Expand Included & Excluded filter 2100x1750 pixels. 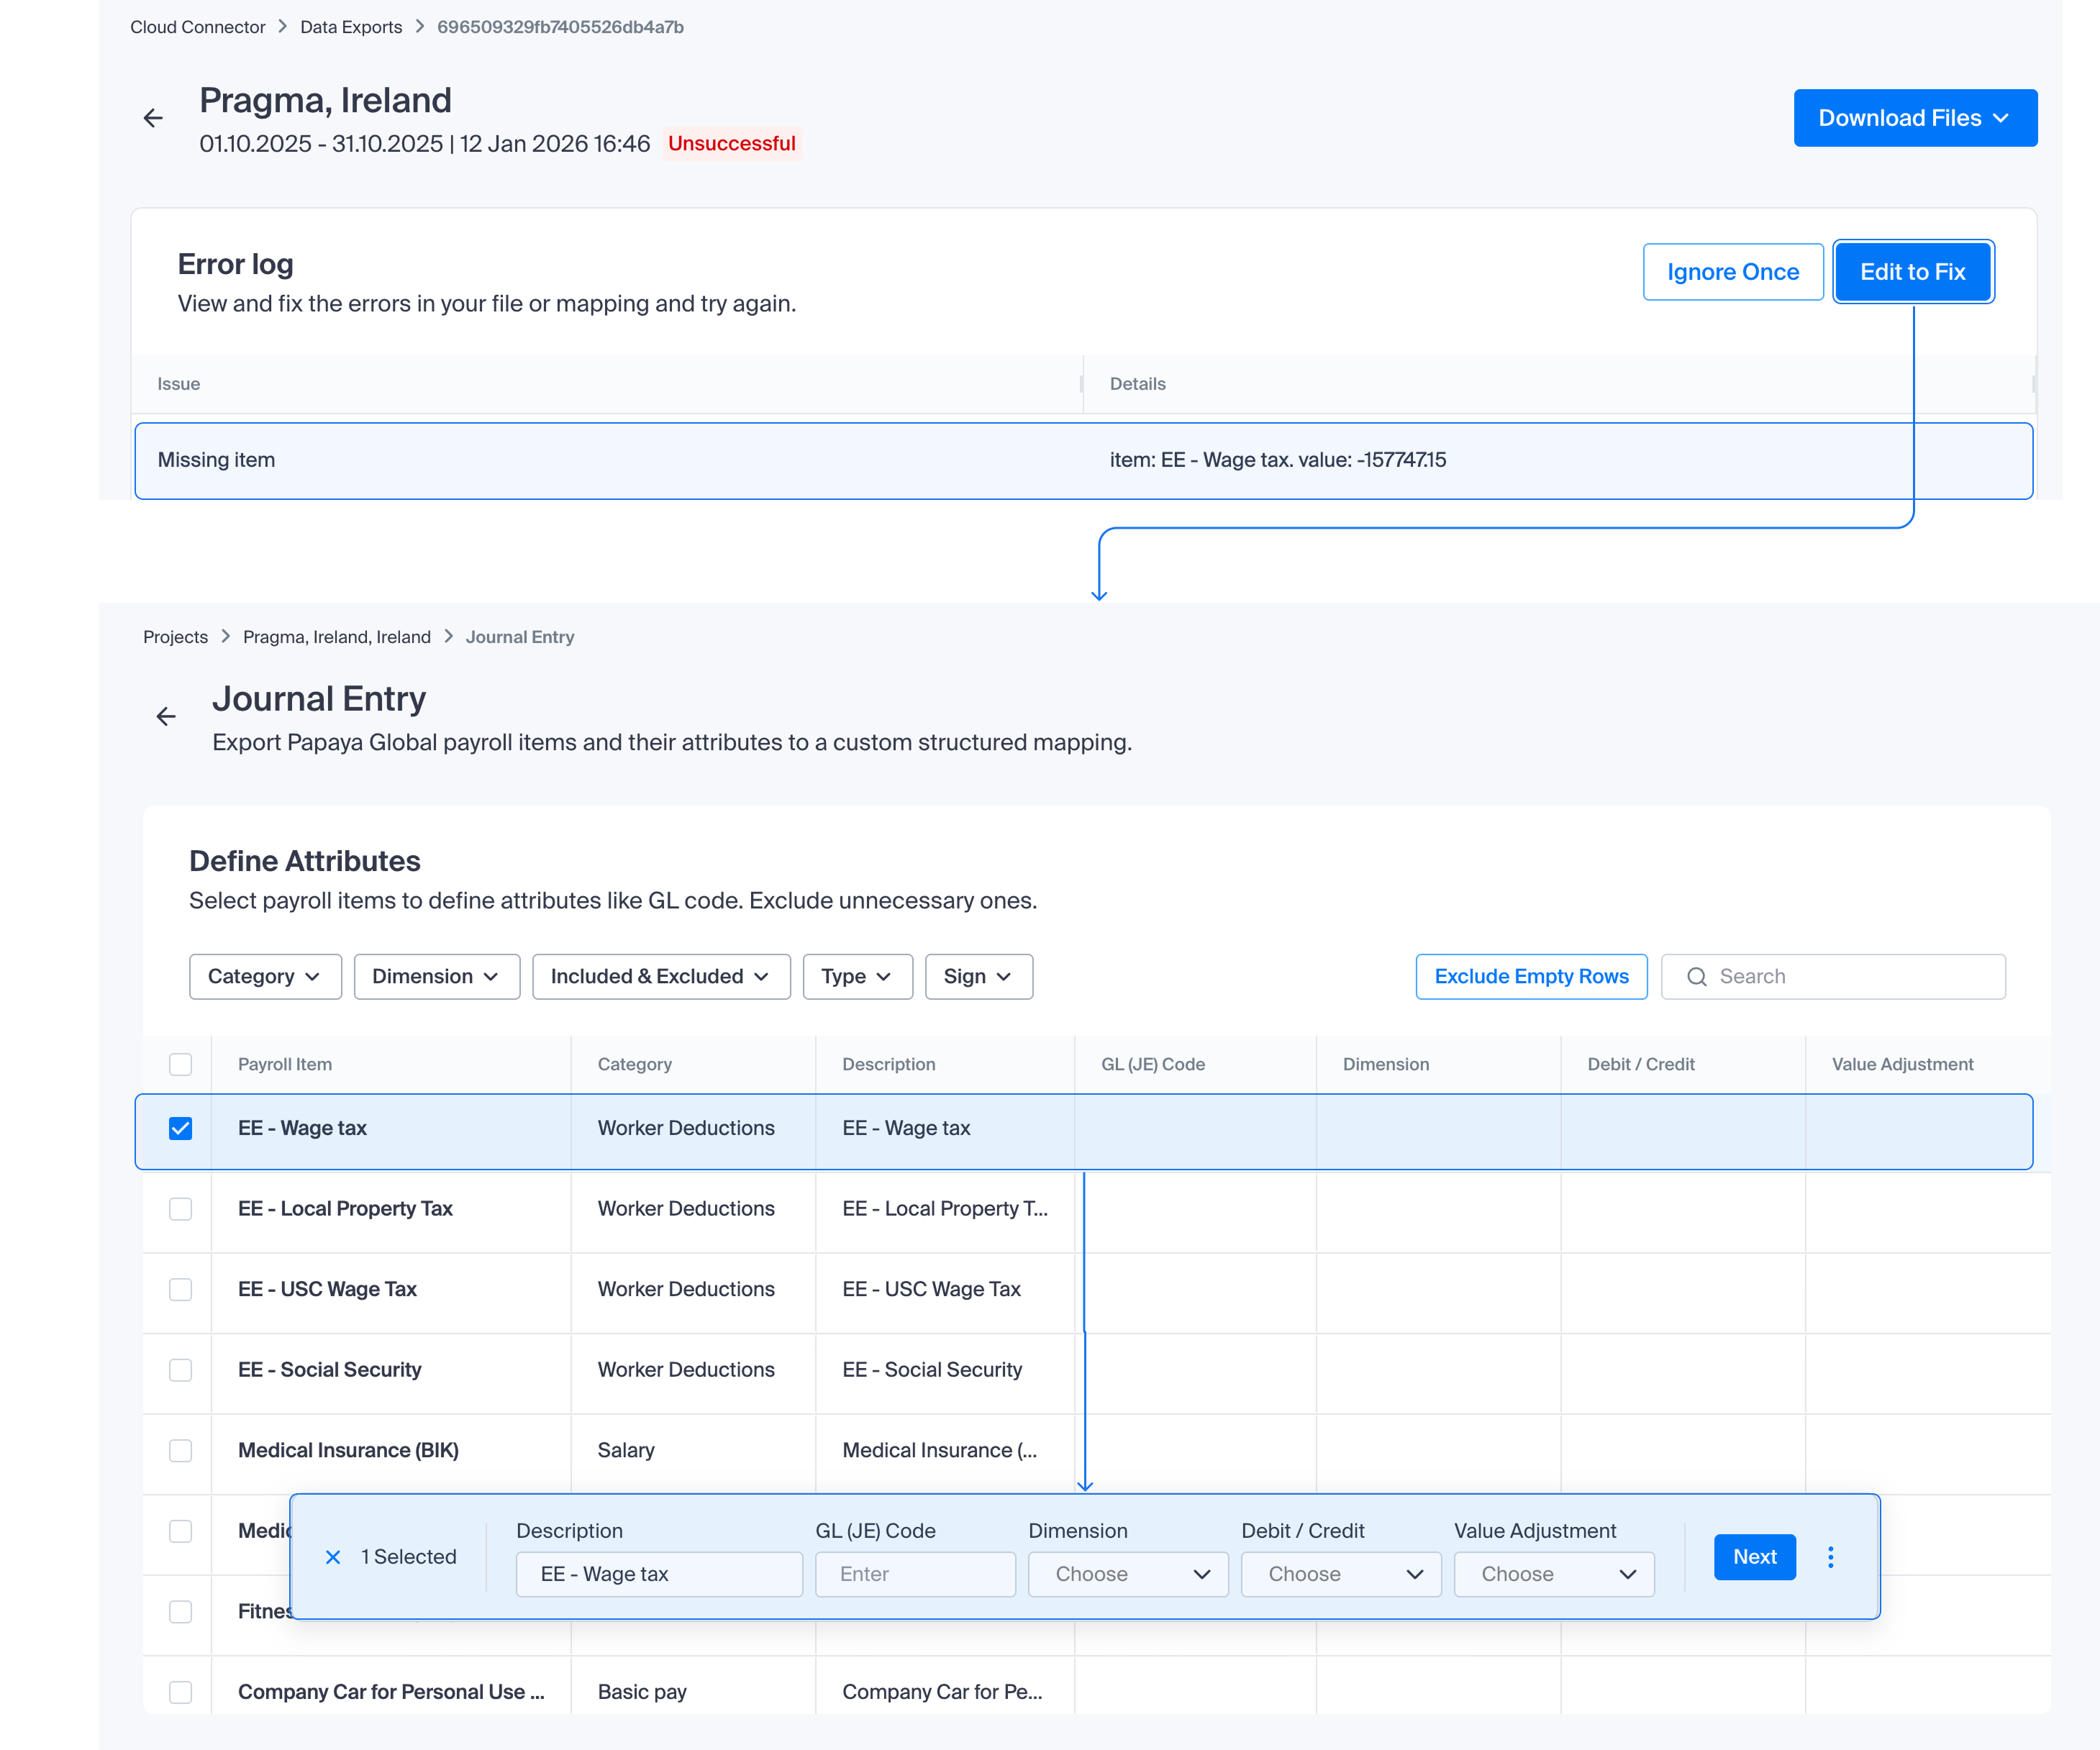(661, 977)
